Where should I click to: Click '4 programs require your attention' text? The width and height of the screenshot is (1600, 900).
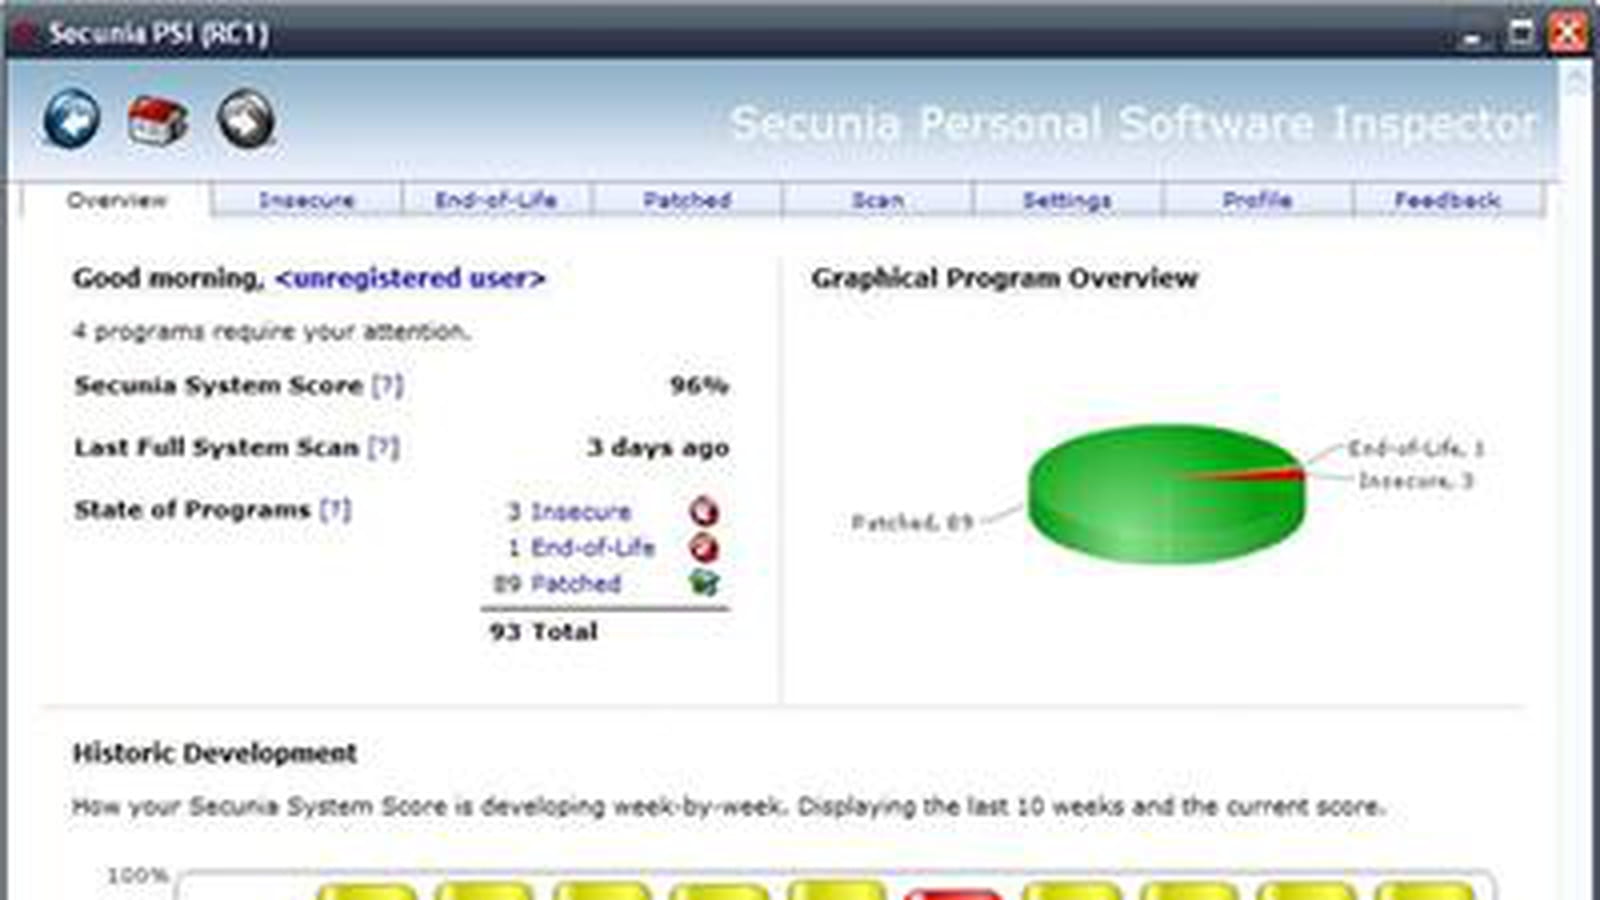(x=270, y=331)
